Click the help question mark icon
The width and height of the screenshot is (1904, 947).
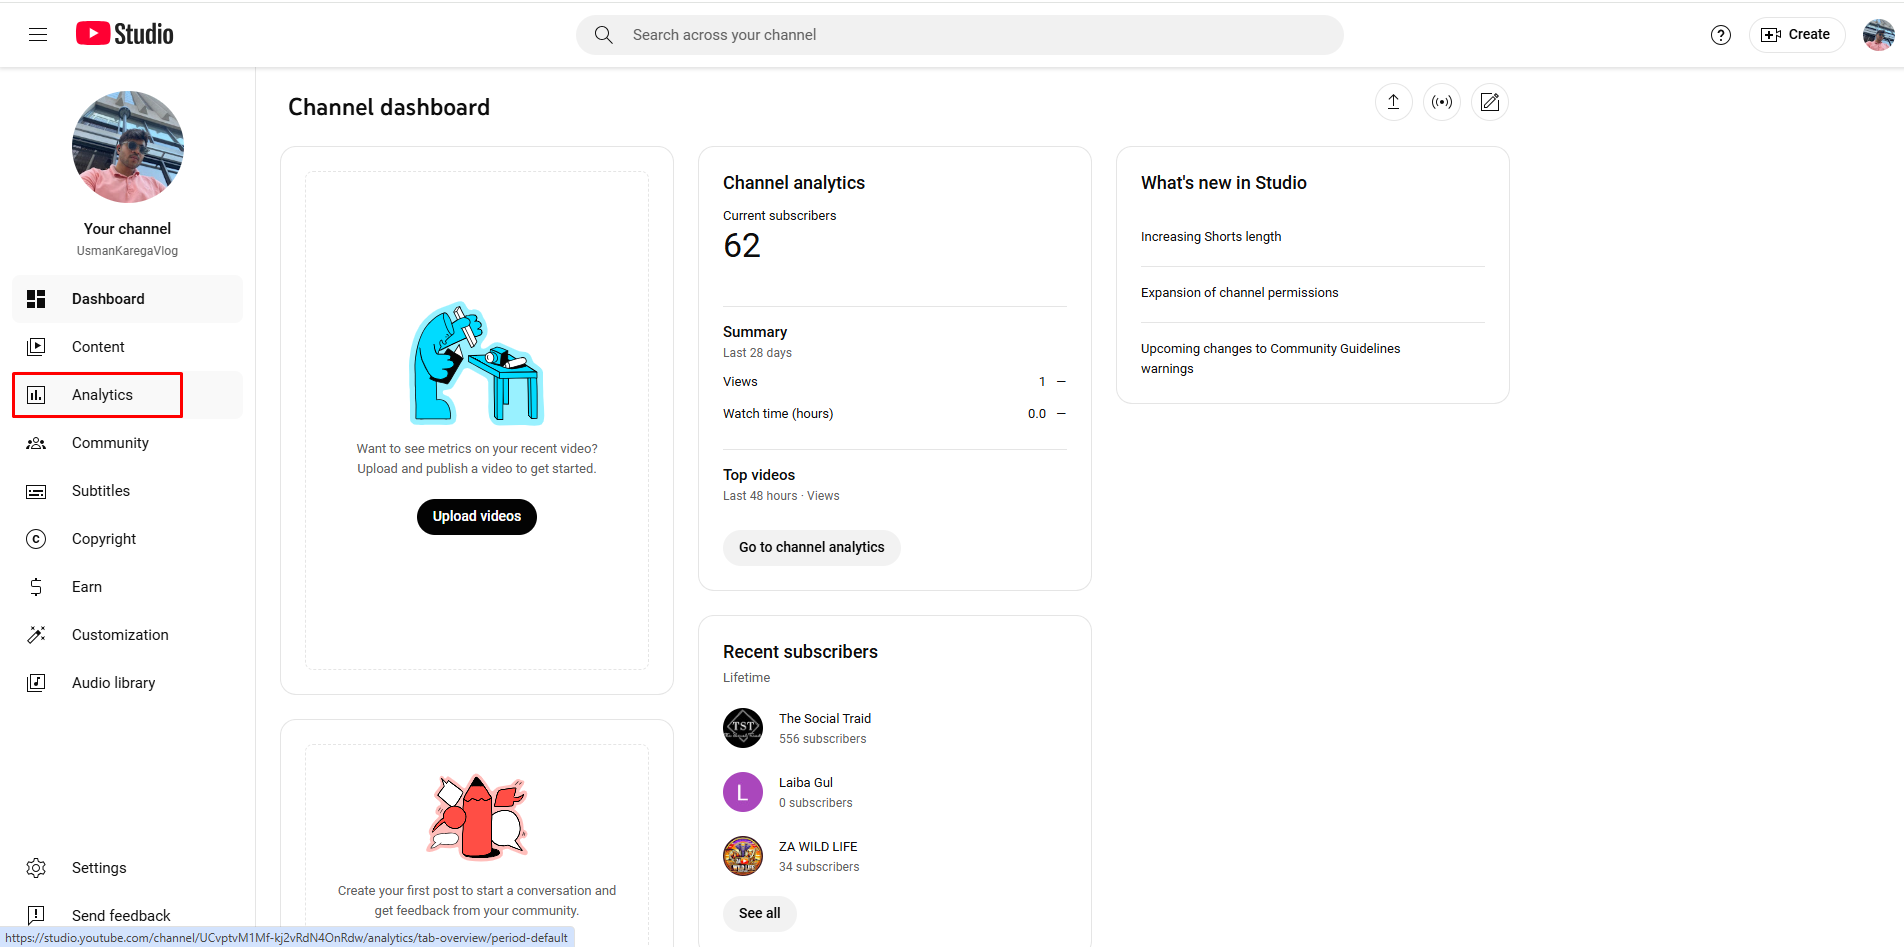(x=1721, y=34)
